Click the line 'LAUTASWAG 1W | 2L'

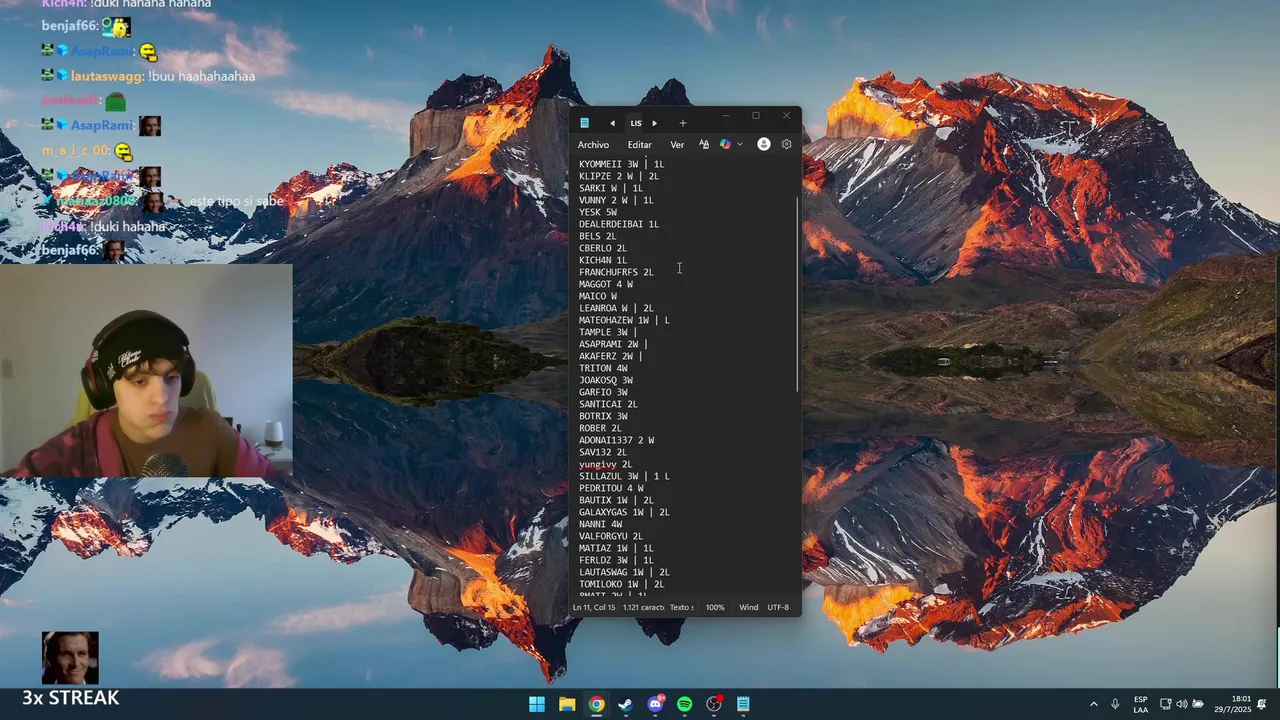point(624,572)
